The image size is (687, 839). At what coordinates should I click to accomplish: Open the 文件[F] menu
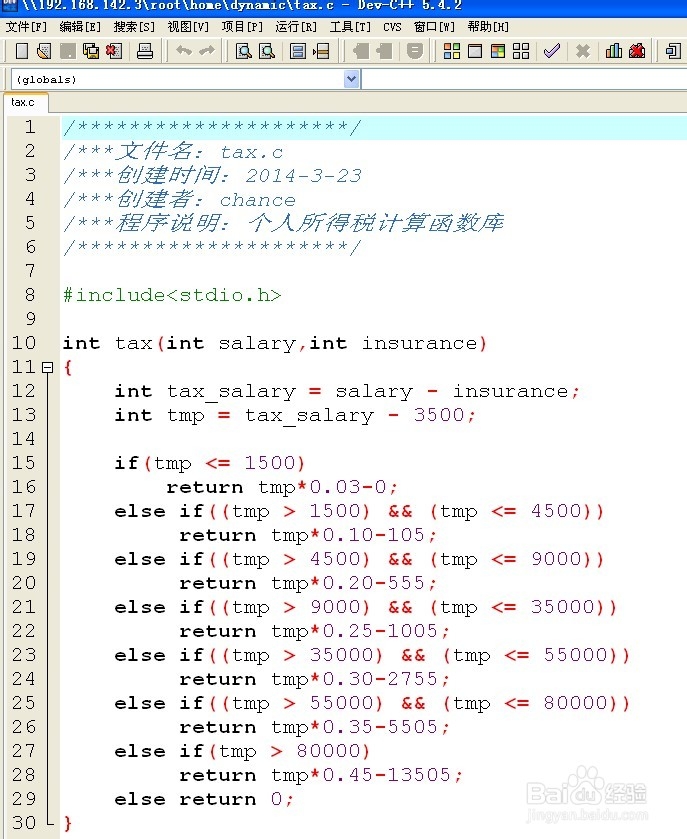(x=26, y=27)
